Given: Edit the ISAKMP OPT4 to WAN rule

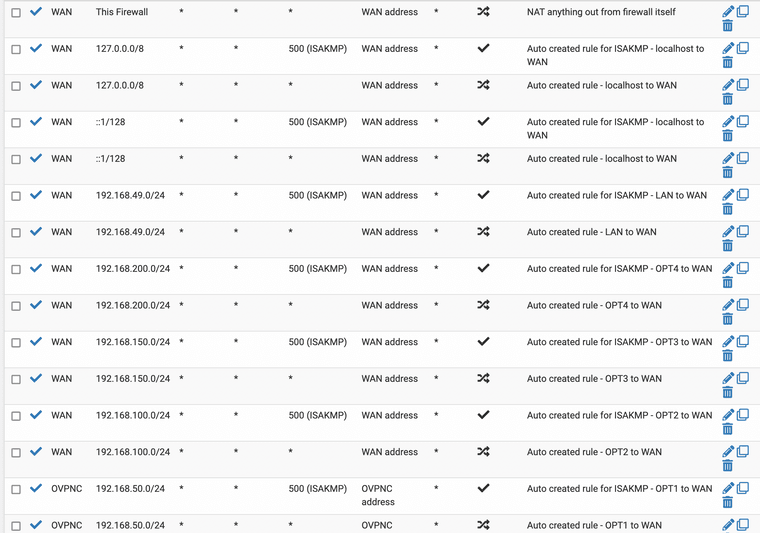Looking at the screenshot, I should (728, 268).
